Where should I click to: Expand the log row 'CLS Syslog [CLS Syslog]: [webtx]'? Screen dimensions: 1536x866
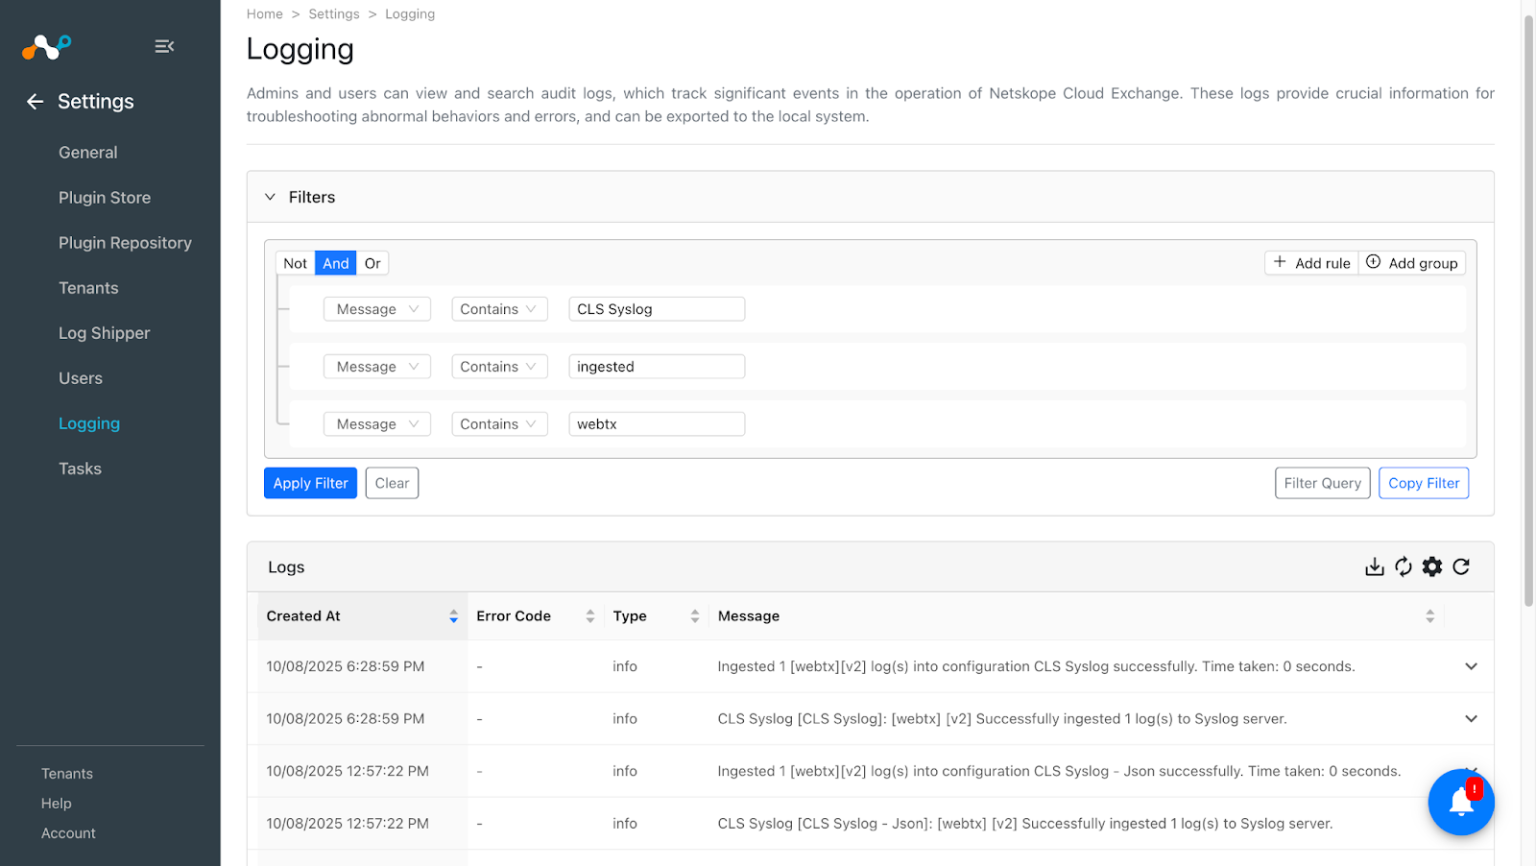[x=1471, y=719]
